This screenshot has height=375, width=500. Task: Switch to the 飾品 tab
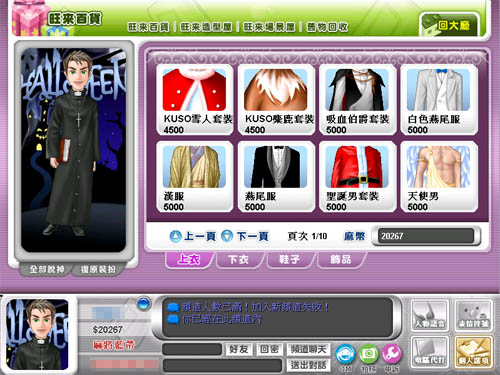click(x=340, y=260)
